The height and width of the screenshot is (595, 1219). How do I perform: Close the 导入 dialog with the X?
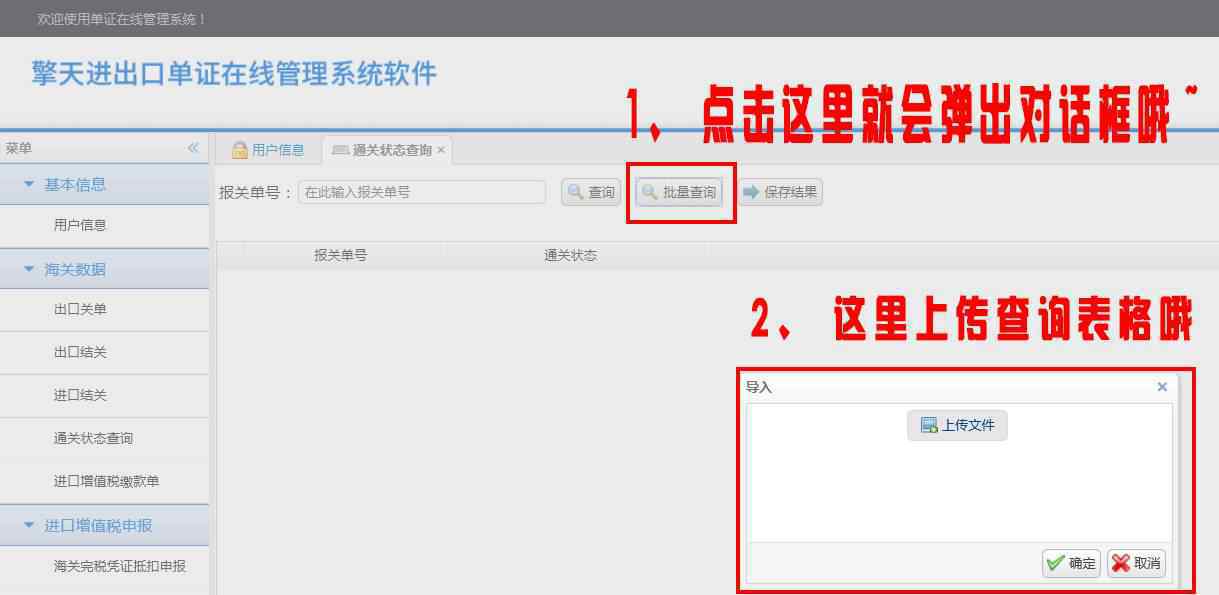1162,387
